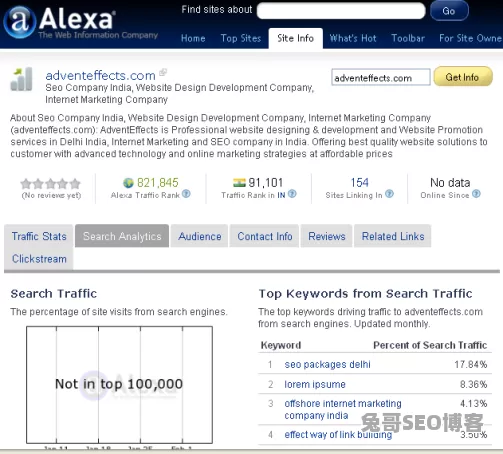503x454 pixels.
Task: Open keyword link lorem ipsume
Action: [315, 384]
